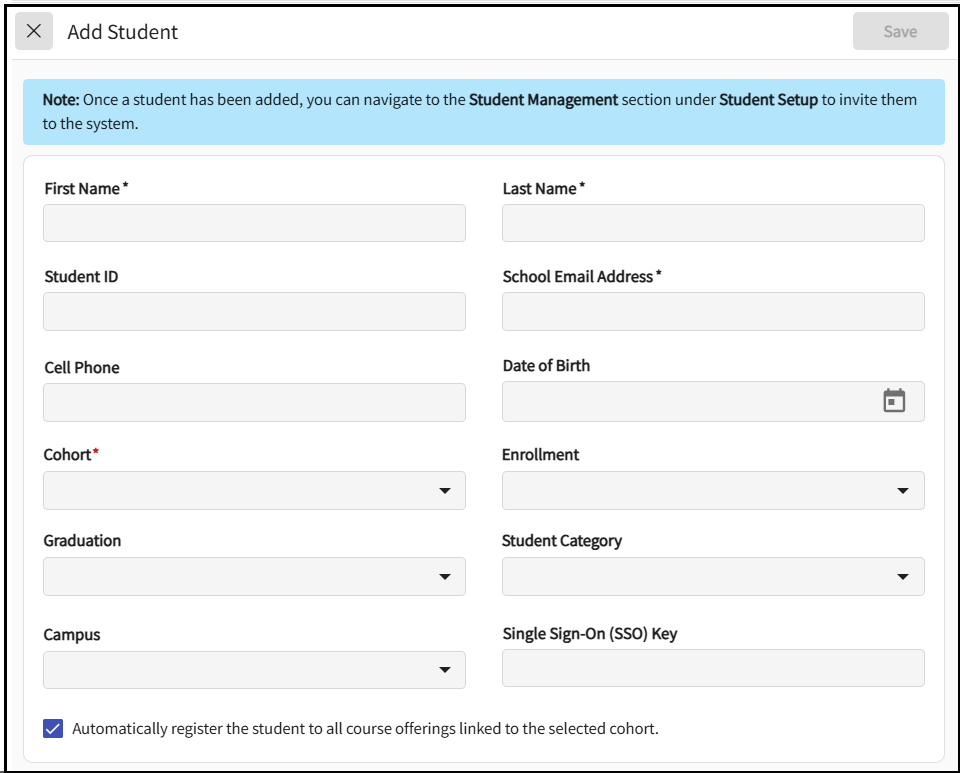
Task: Expand the Graduation dropdown
Action: coord(254,577)
